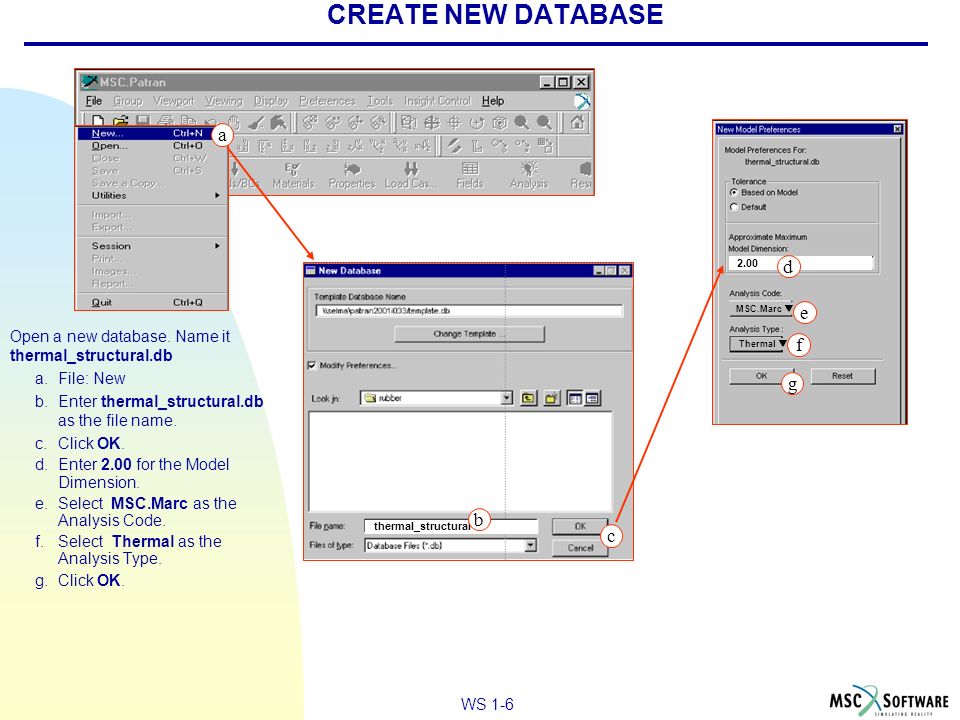This screenshot has height=720, width=960.
Task: Select the Based on Model tolerance radio button
Action: pyautogui.click(x=733, y=192)
